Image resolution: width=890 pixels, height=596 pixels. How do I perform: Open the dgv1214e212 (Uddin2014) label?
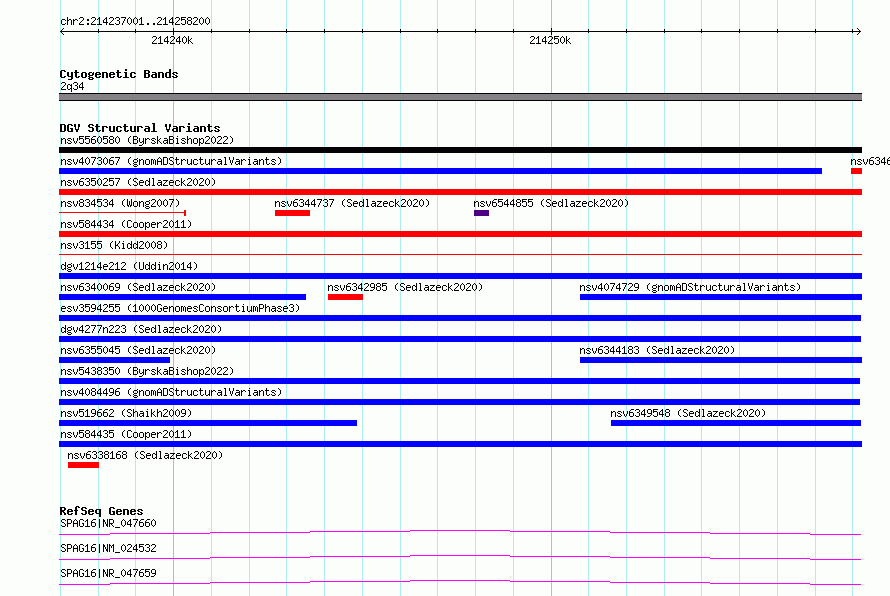click(129, 266)
